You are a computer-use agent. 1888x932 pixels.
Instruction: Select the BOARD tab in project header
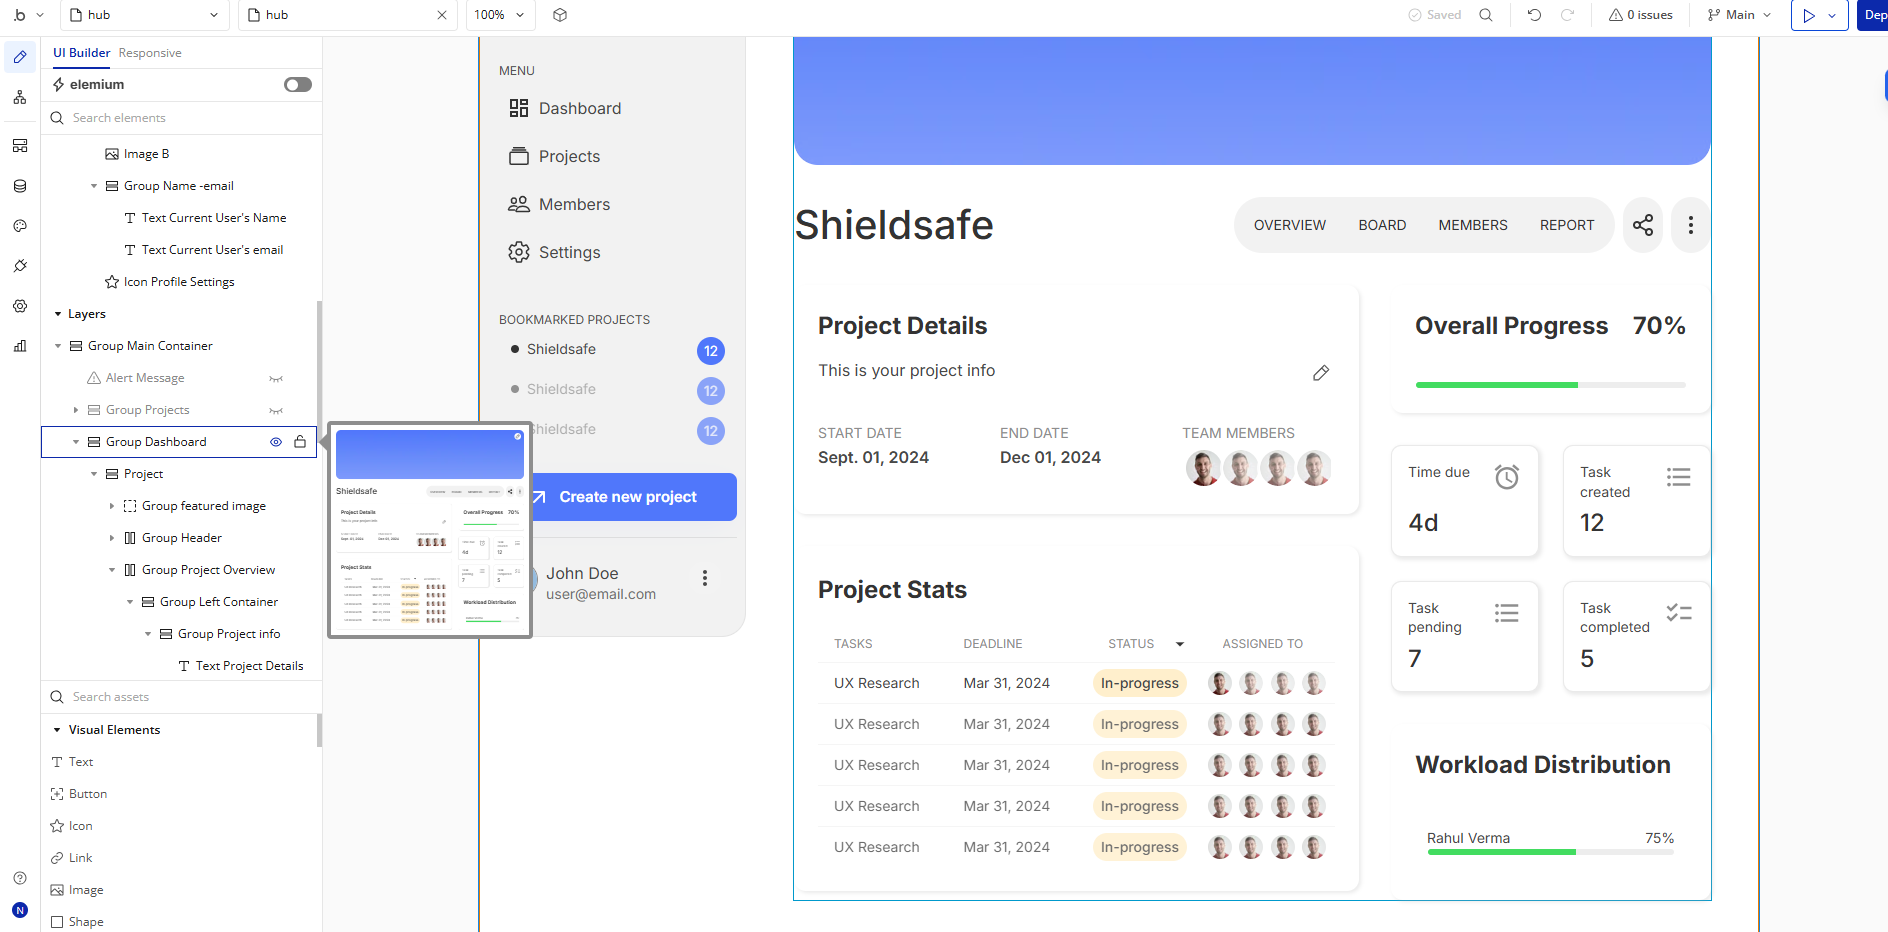[x=1382, y=225]
